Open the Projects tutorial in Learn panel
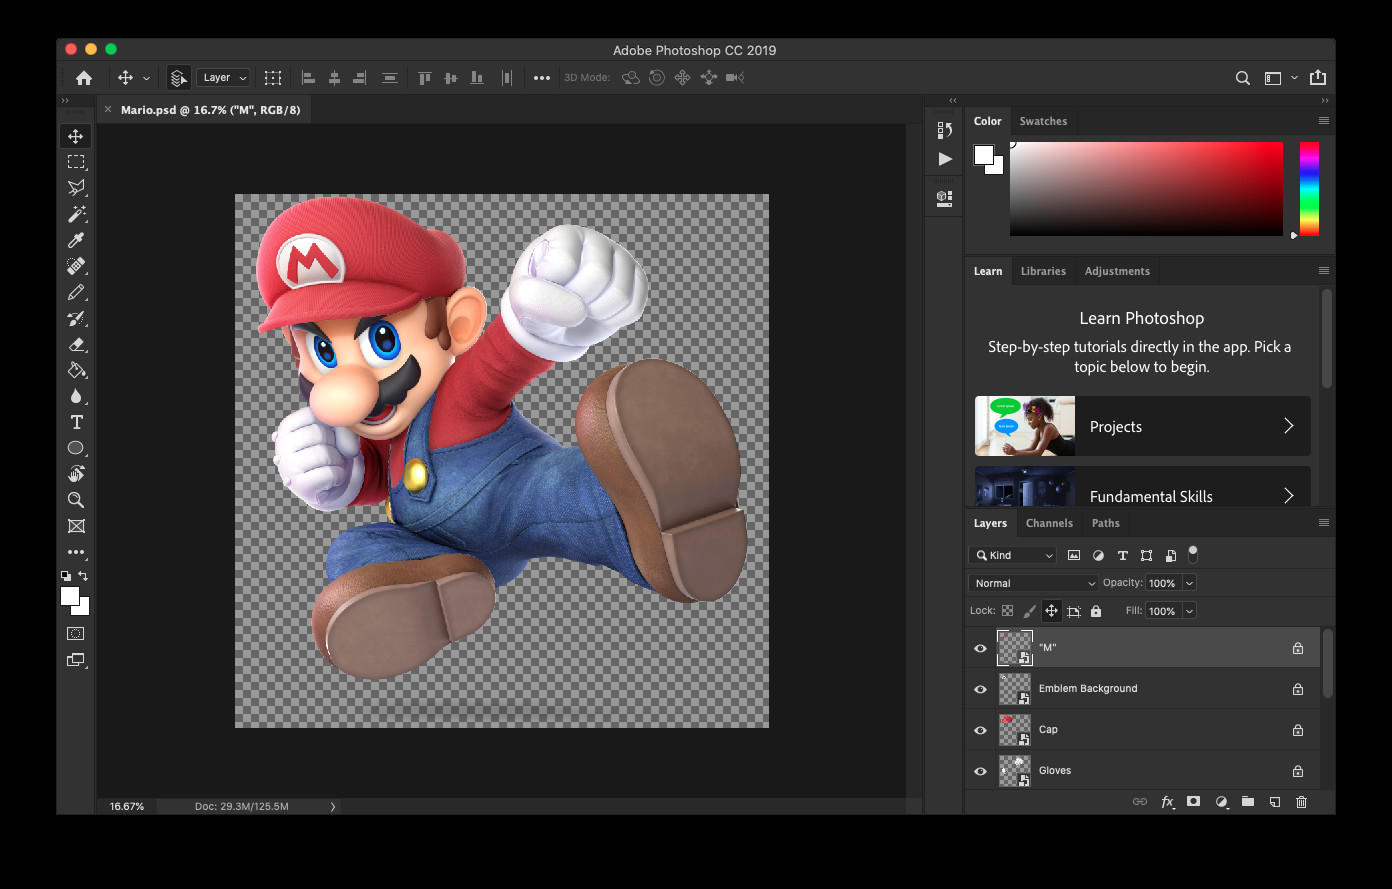Image resolution: width=1392 pixels, height=889 pixels. 1140,426
